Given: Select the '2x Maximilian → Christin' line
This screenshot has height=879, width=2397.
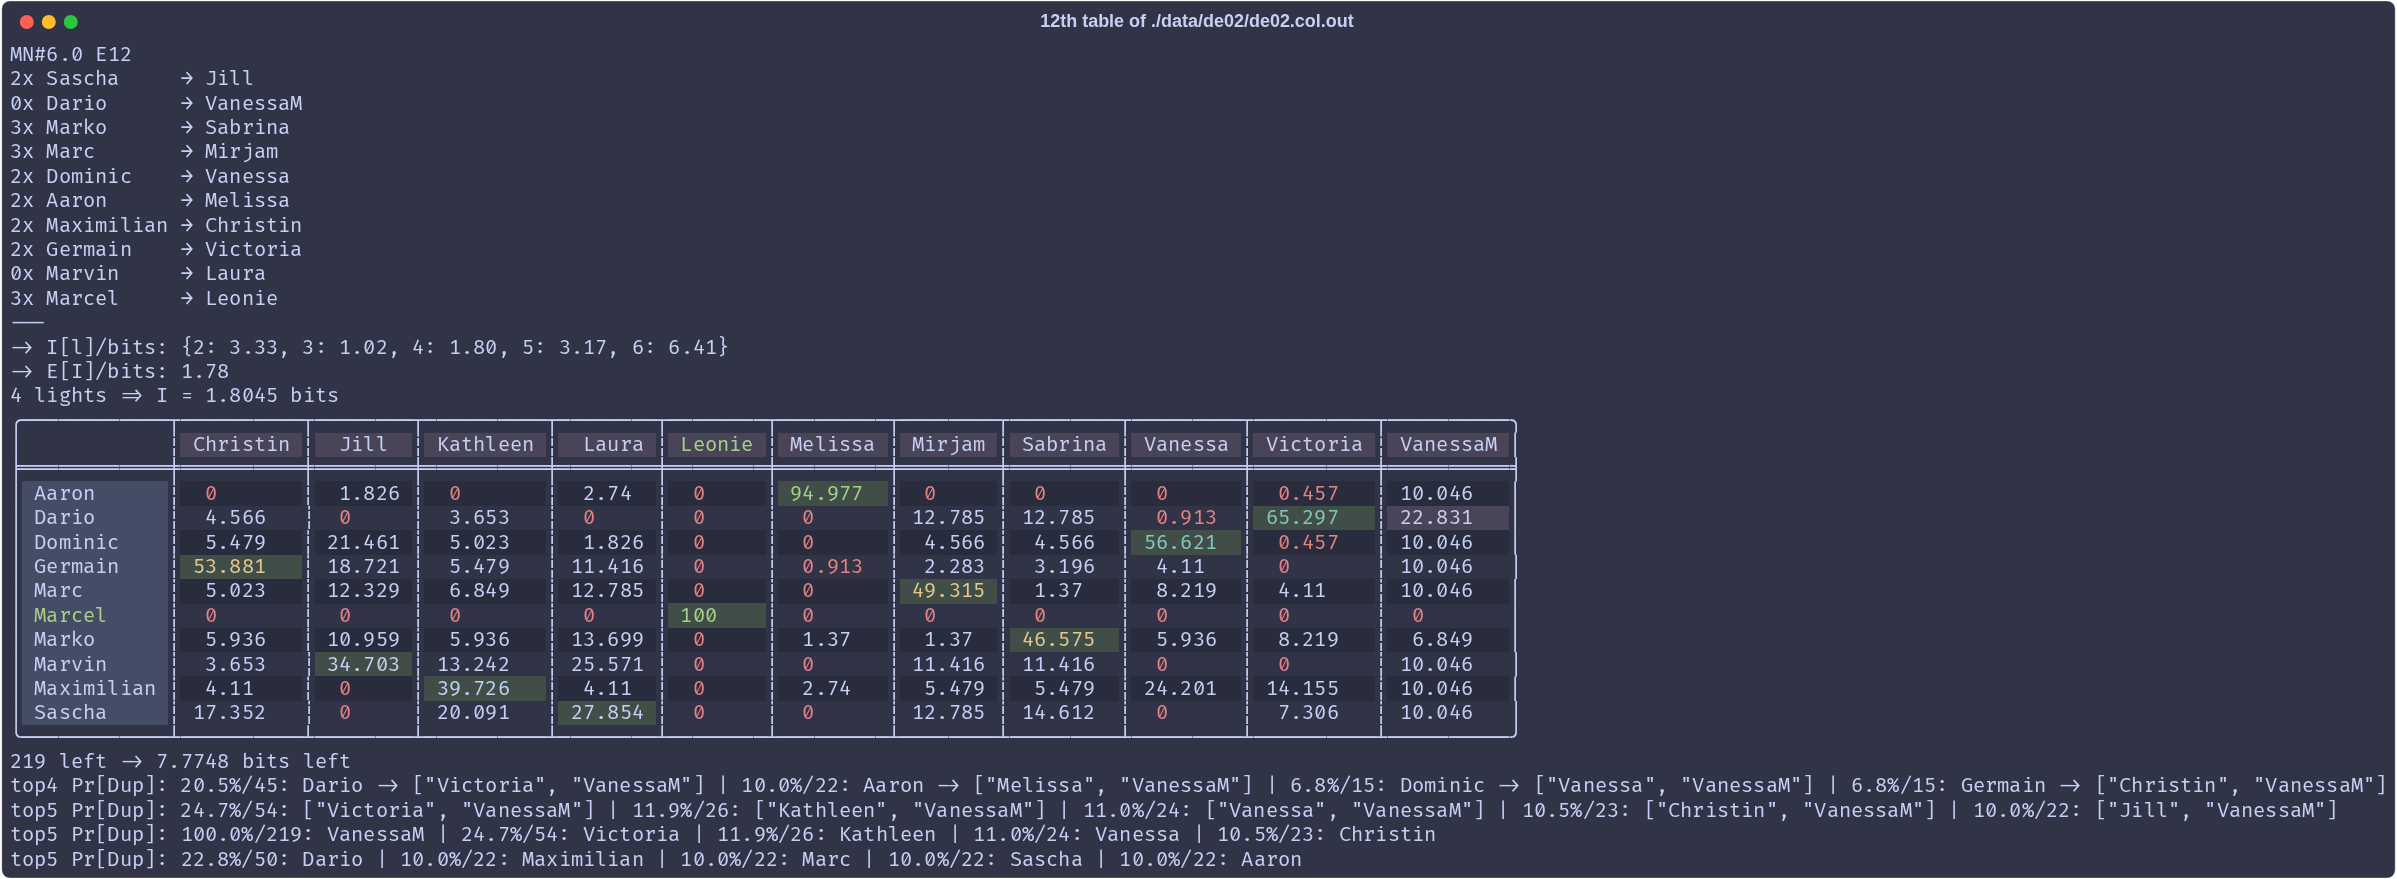Looking at the screenshot, I should (x=156, y=225).
